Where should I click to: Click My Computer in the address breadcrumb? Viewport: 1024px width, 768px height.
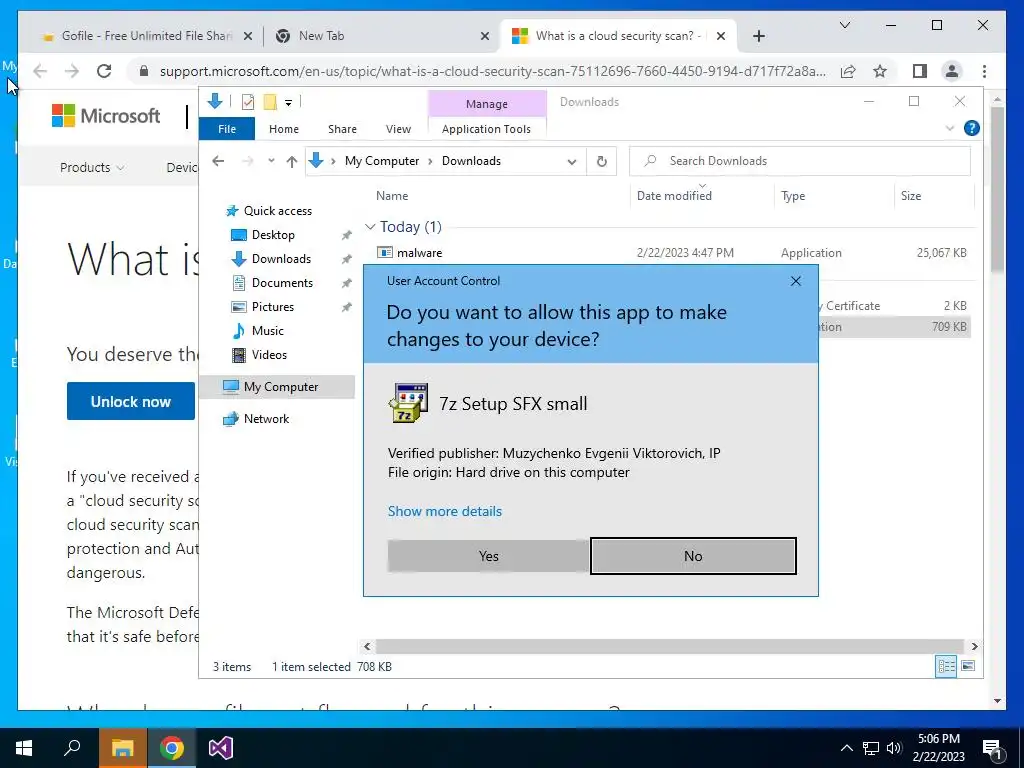[x=382, y=161]
